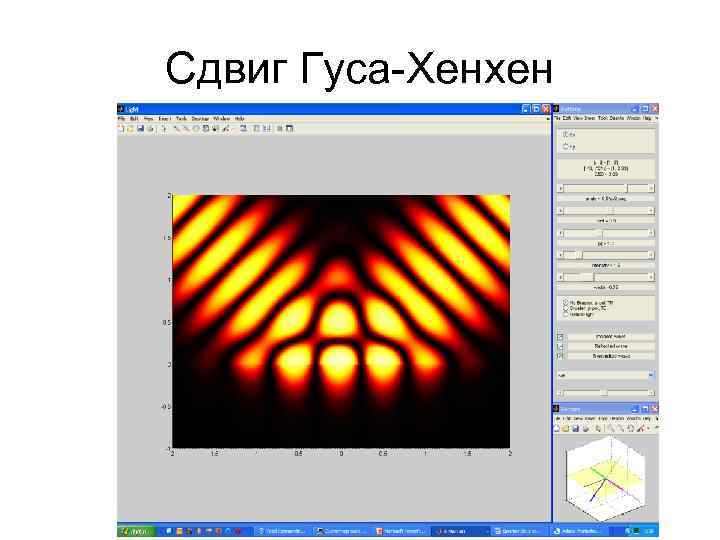The width and height of the screenshot is (720, 540).
Task: Open Desktop menu in Light window
Action: point(200,118)
